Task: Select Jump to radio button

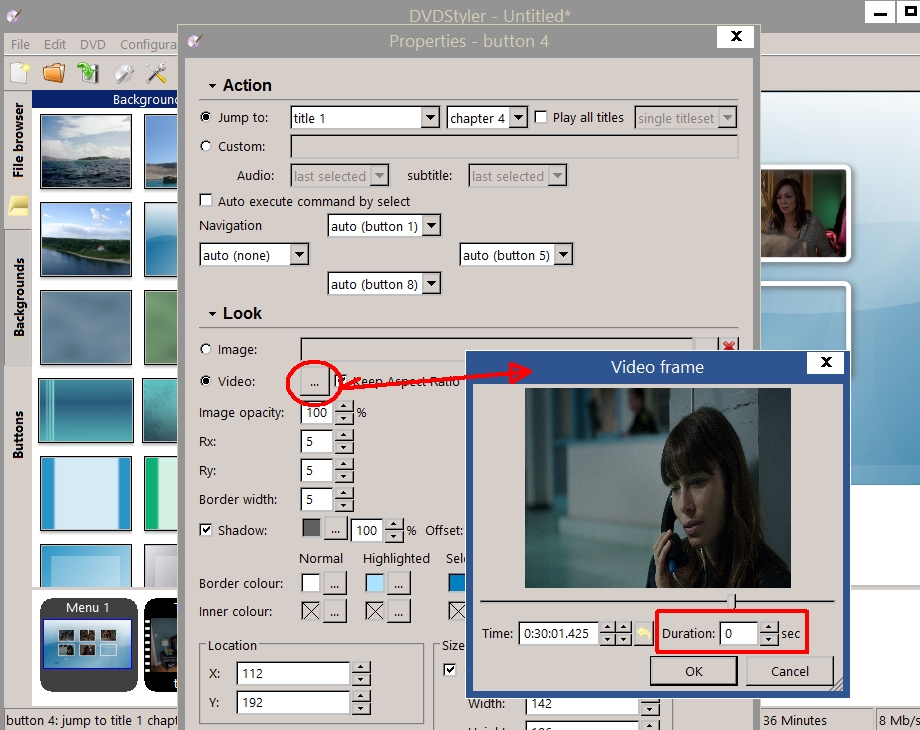Action: pyautogui.click(x=205, y=117)
